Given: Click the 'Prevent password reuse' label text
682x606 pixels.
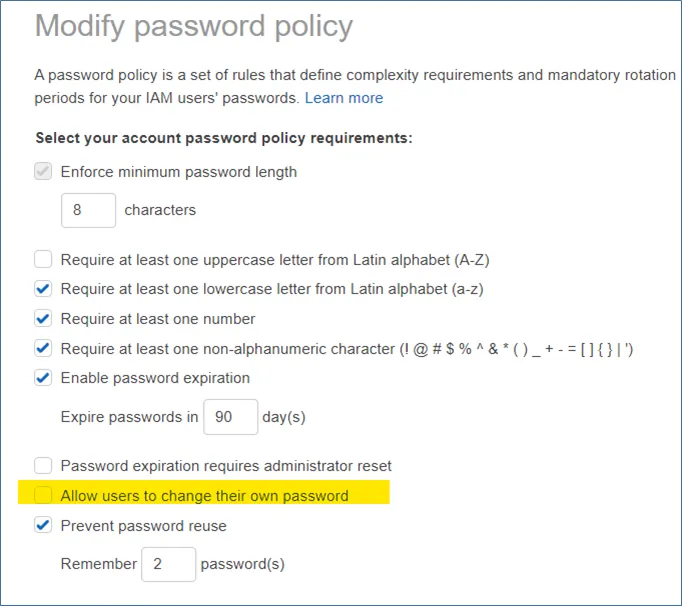Looking at the screenshot, I should tap(143, 526).
